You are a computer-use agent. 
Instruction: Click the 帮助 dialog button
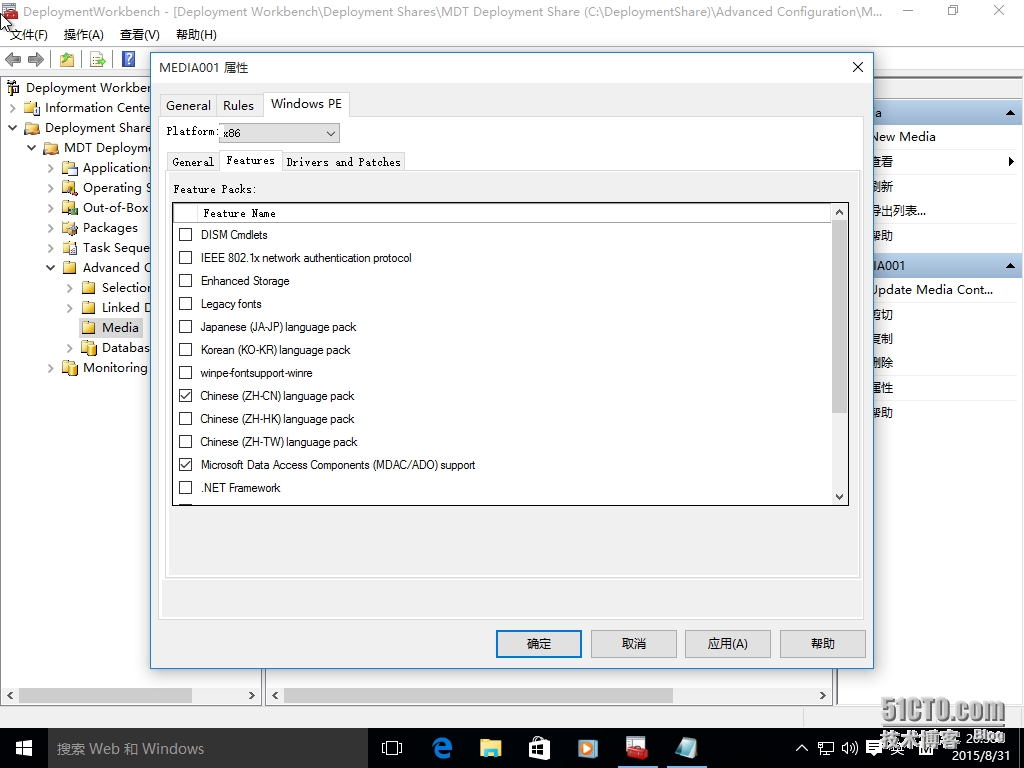click(x=822, y=644)
